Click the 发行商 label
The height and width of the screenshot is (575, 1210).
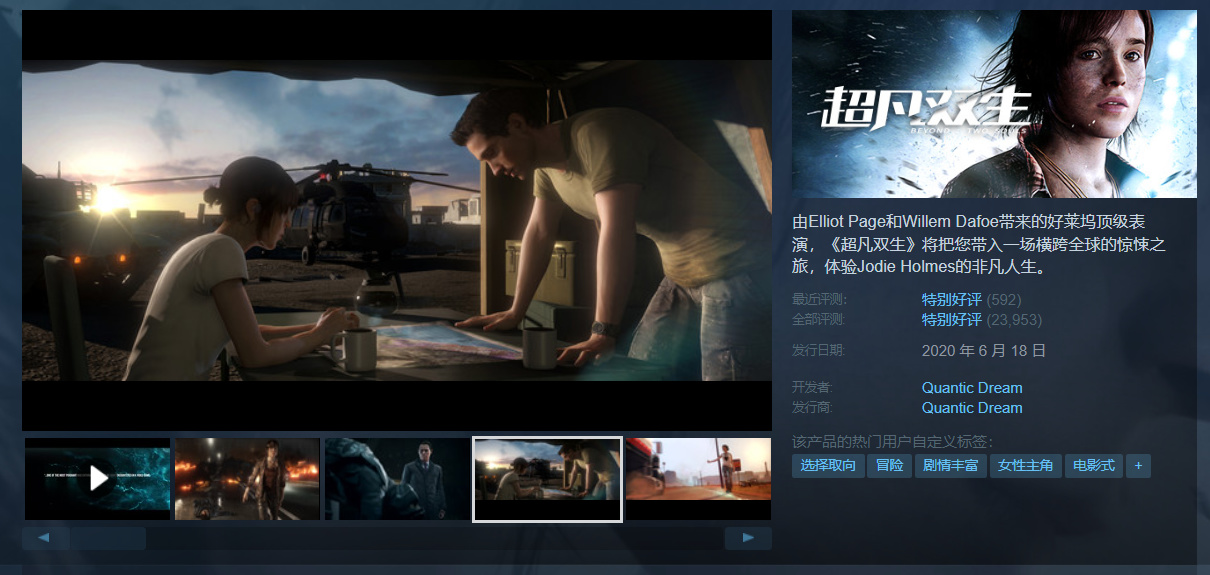coord(812,408)
